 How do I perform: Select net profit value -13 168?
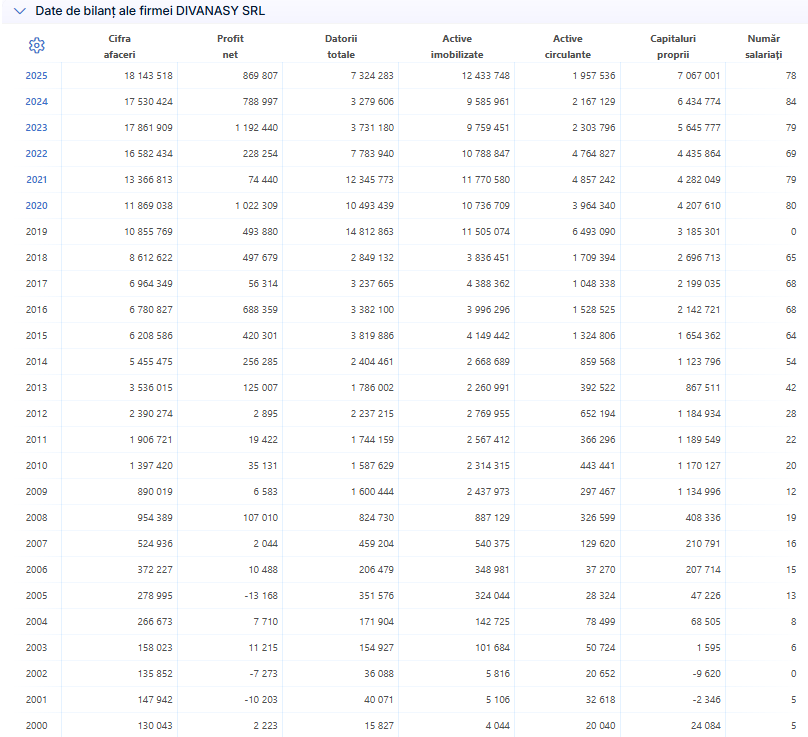261,596
